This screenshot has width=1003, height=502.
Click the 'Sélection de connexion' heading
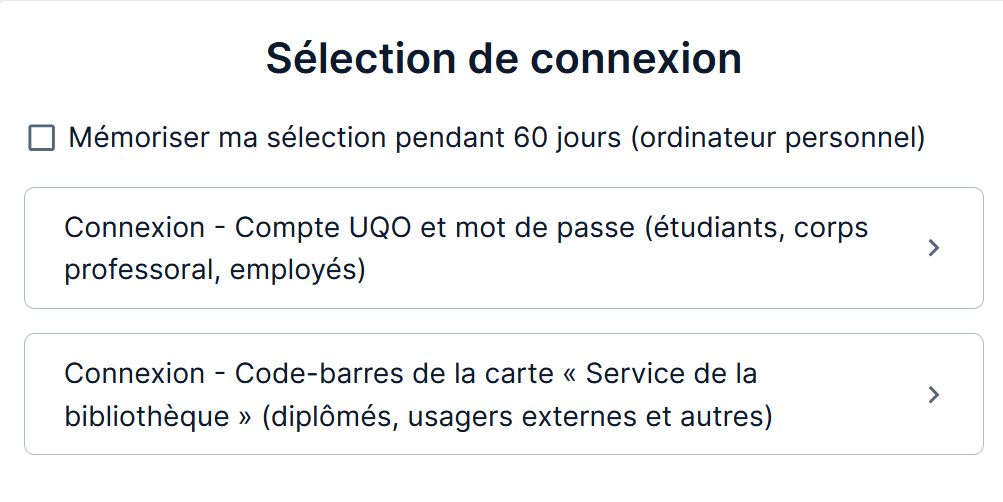(503, 59)
